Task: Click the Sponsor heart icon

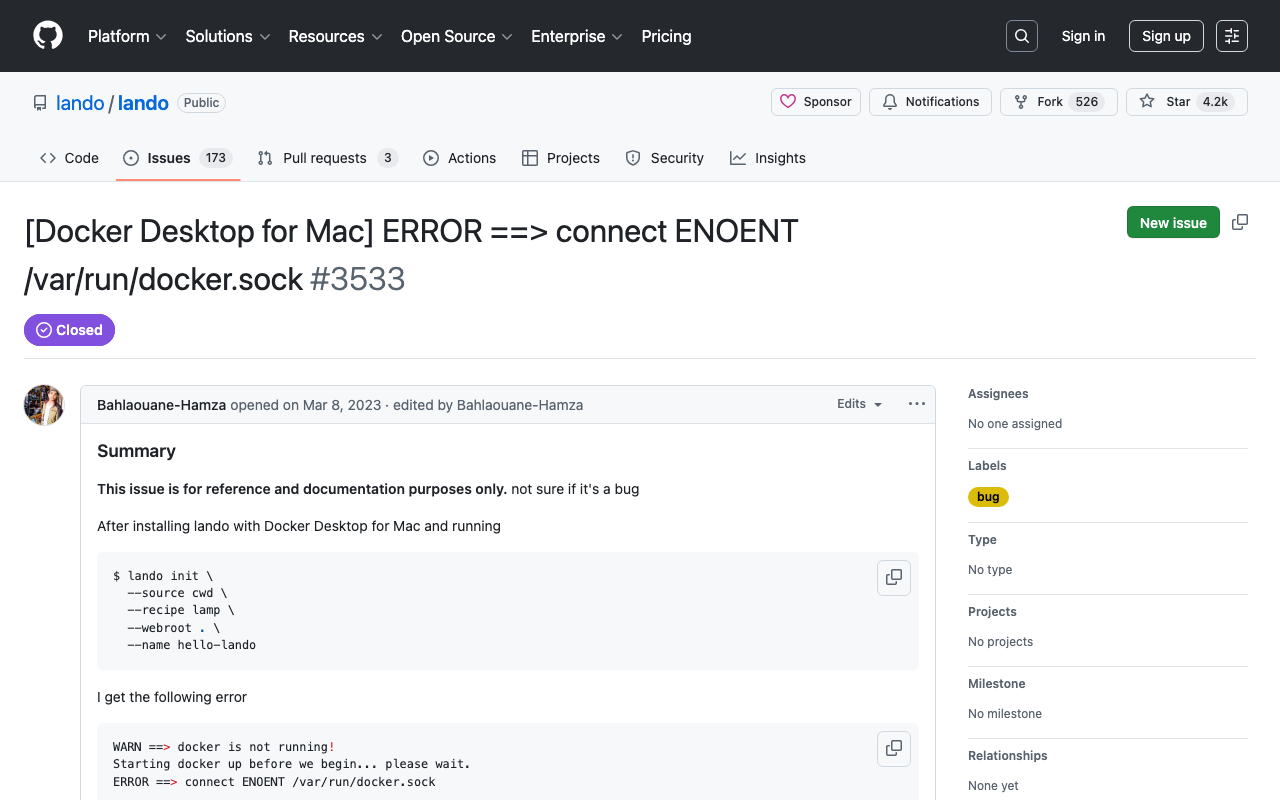Action: coord(790,101)
